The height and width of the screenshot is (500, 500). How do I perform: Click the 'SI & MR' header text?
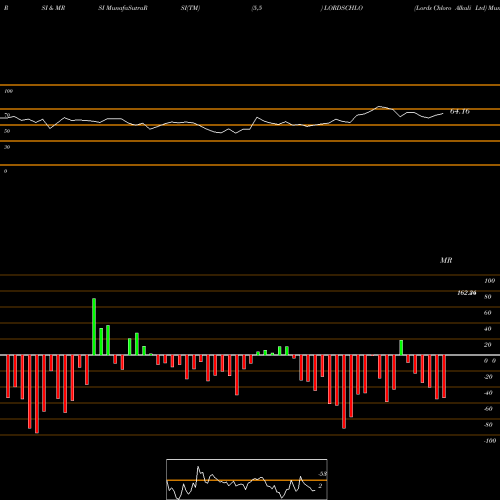point(53,8)
